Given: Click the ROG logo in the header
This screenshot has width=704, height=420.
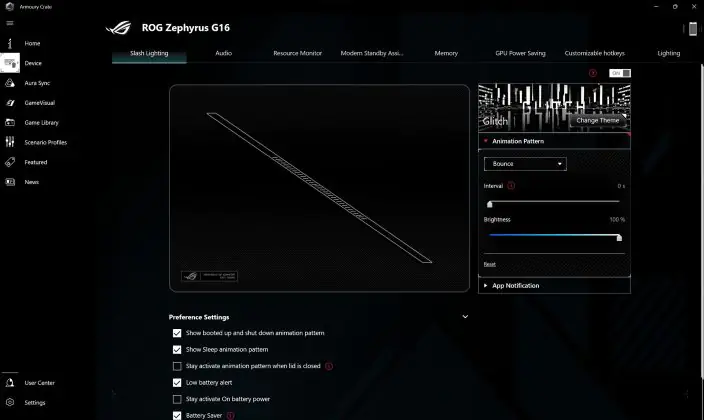Looking at the screenshot, I should pyautogui.click(x=119, y=28).
